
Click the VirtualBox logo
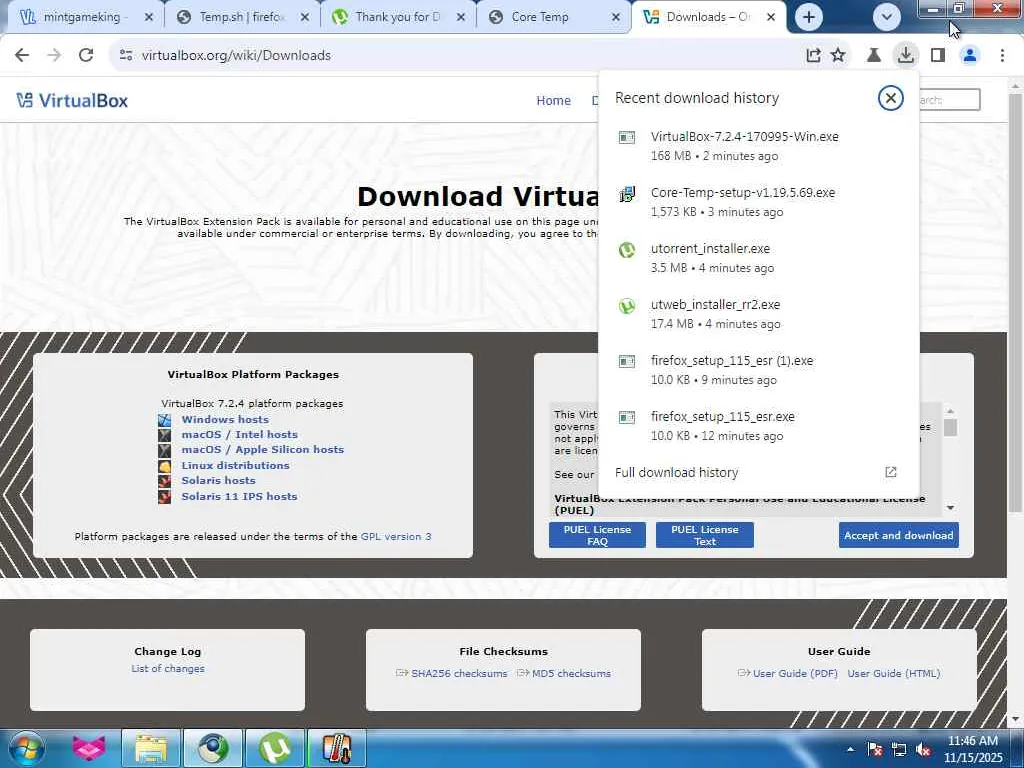click(72, 101)
